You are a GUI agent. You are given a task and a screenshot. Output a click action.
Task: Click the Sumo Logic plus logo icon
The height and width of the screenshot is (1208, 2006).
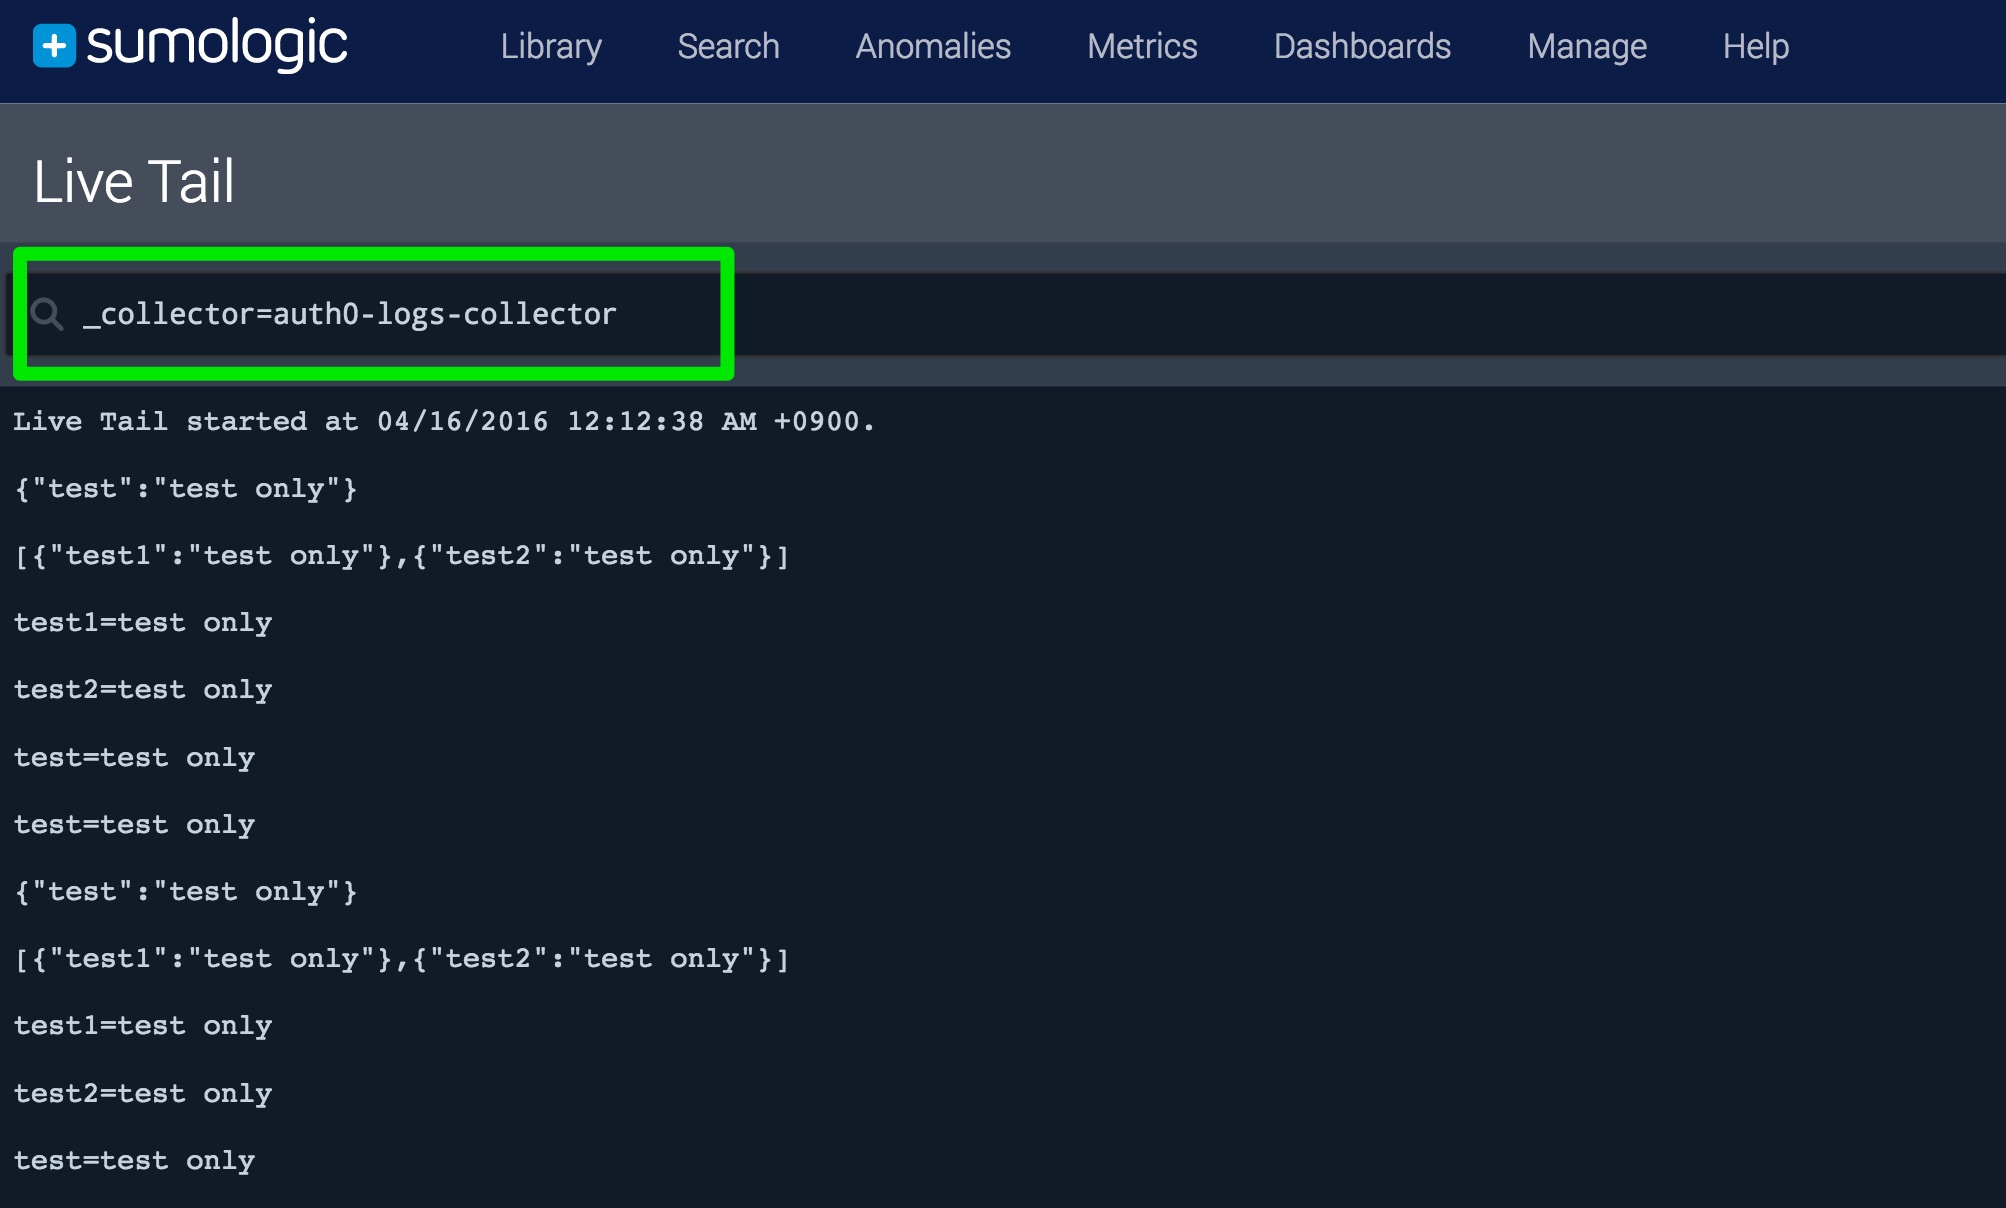(54, 46)
